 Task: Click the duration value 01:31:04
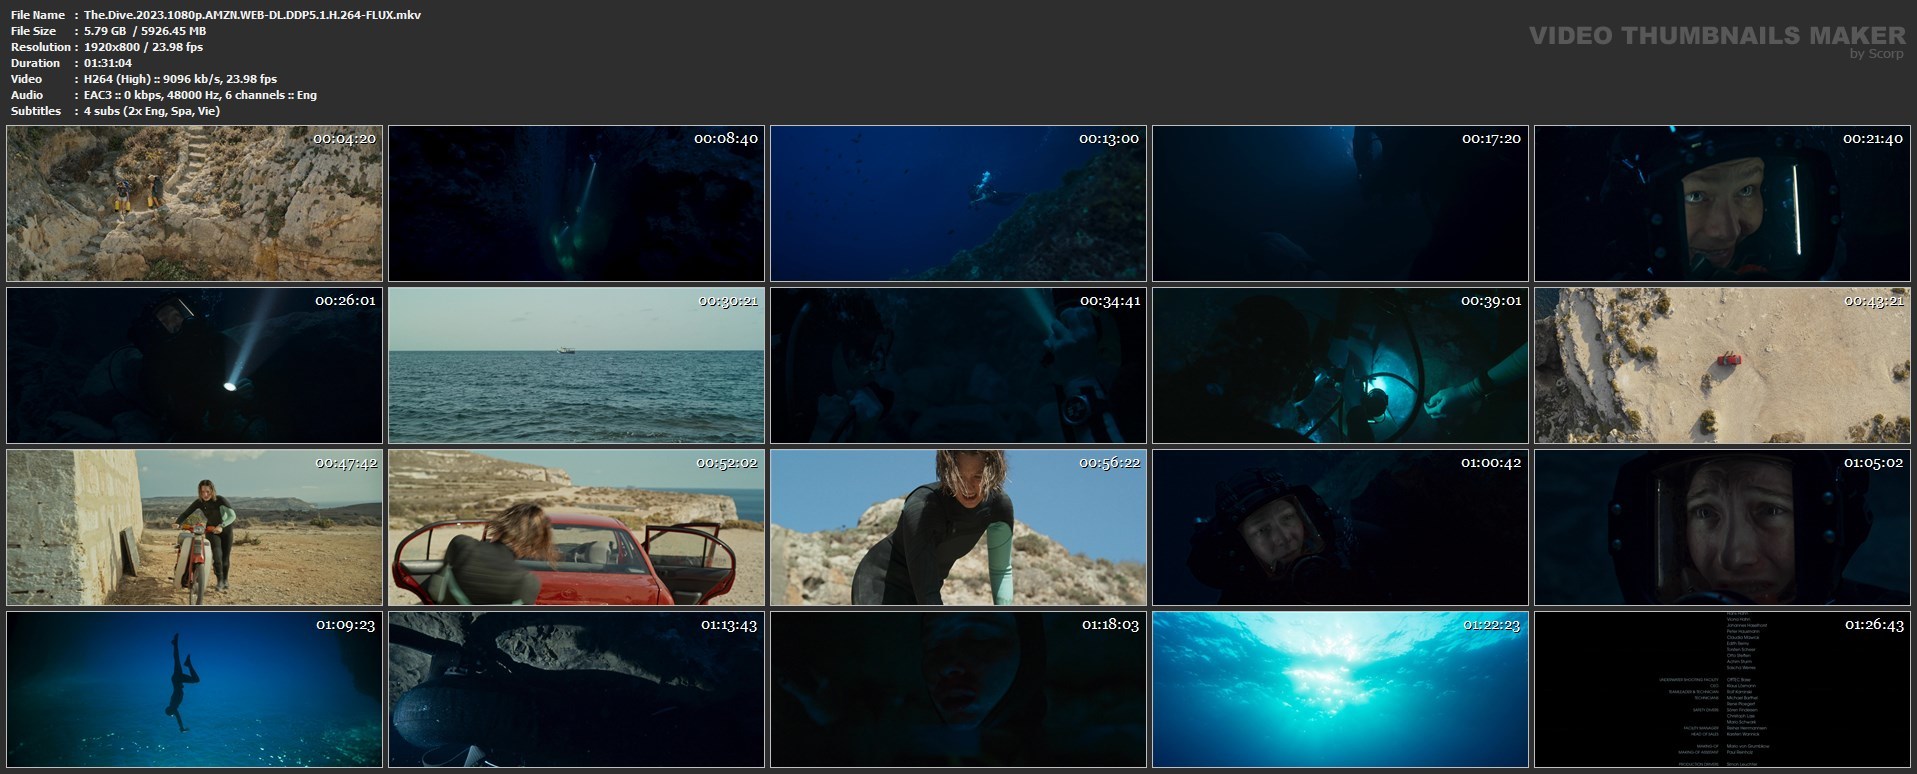click(108, 63)
